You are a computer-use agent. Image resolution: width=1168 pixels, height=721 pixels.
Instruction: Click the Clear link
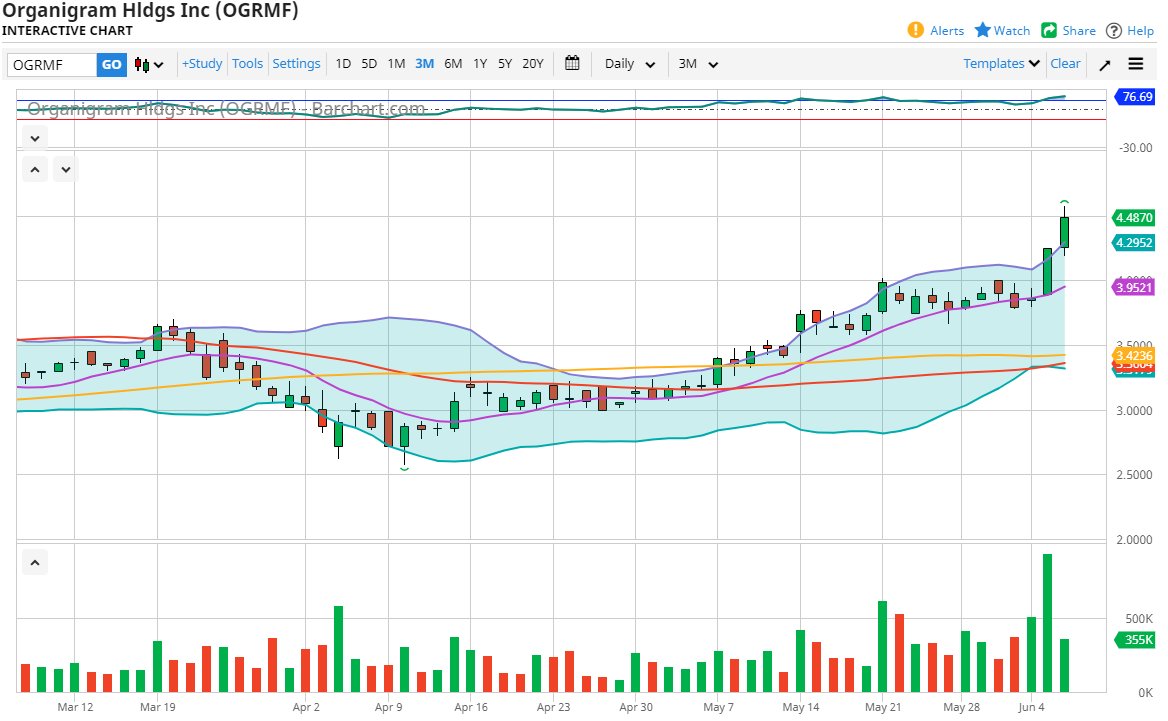[1065, 64]
